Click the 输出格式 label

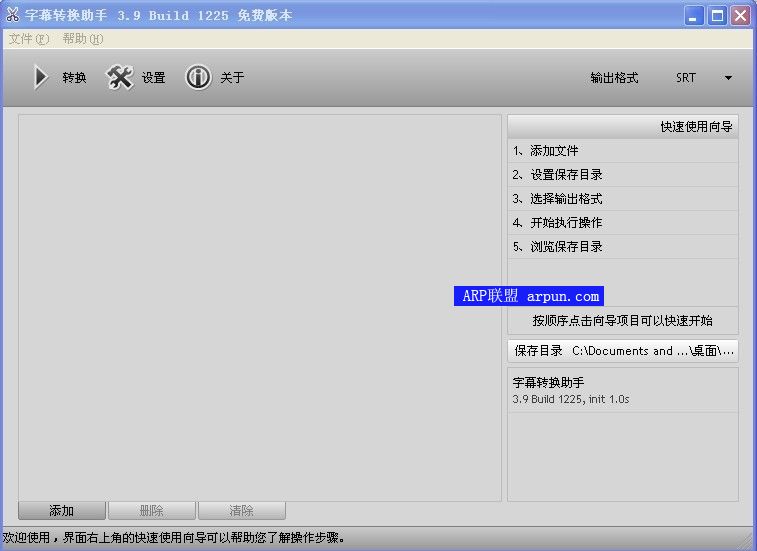(614, 78)
